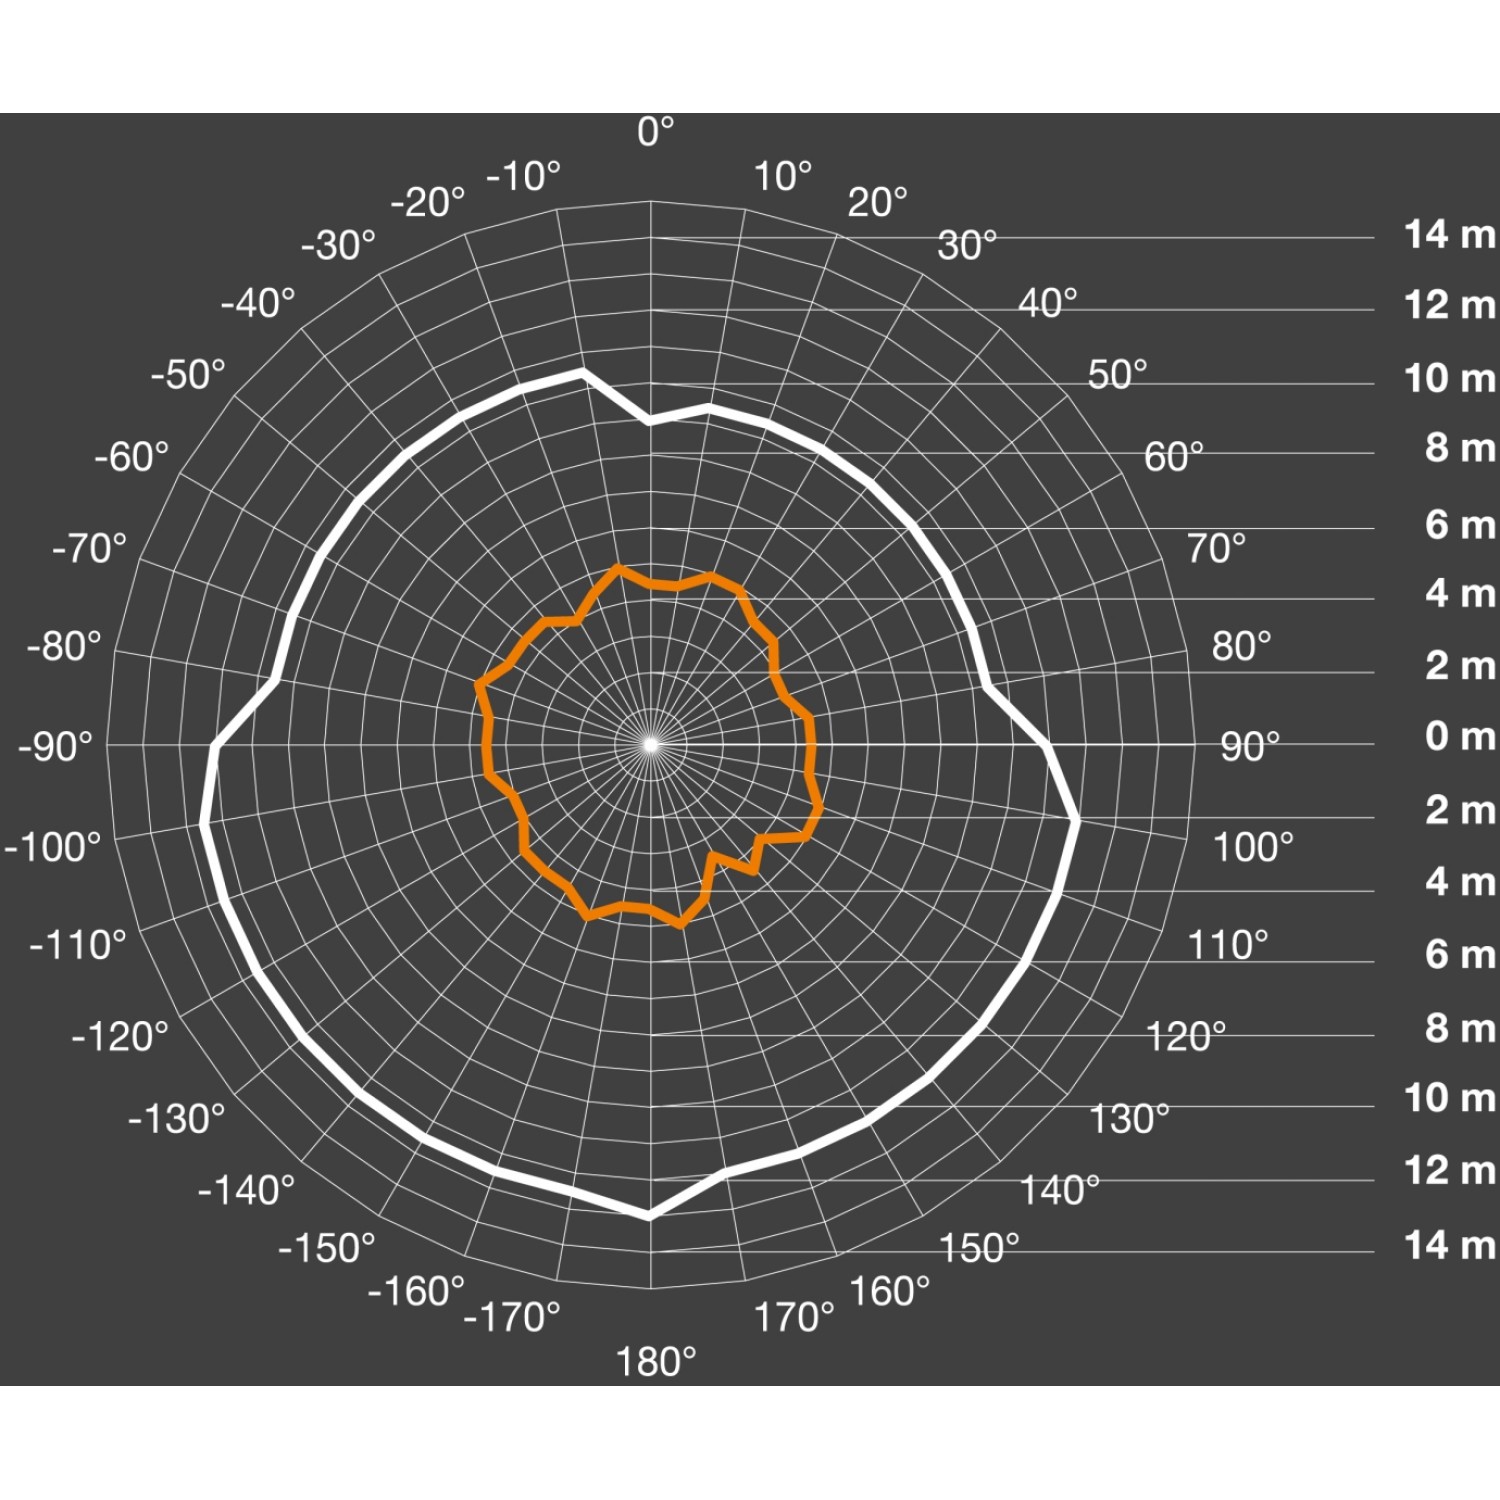
Task: Click the 180° angle label
Action: click(x=655, y=1362)
